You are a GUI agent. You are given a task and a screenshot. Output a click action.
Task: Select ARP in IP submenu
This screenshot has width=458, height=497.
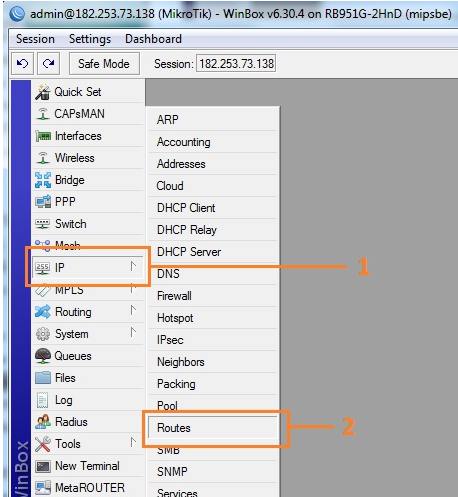click(213, 120)
